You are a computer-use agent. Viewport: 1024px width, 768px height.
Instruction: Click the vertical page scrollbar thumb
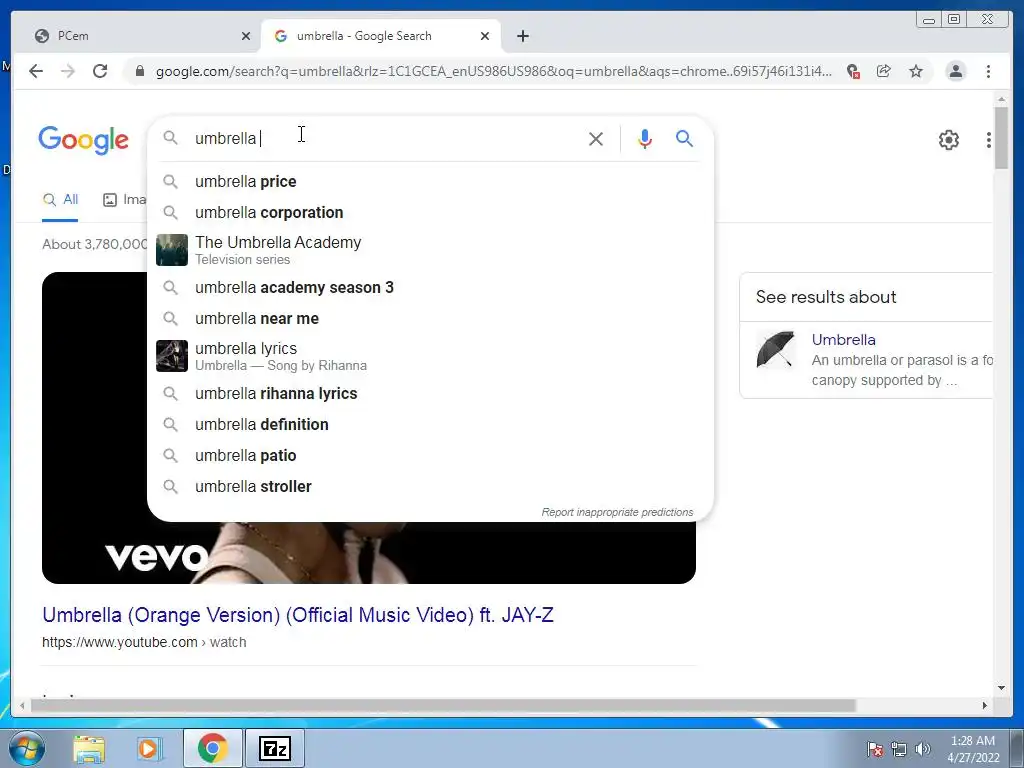tap(1001, 137)
